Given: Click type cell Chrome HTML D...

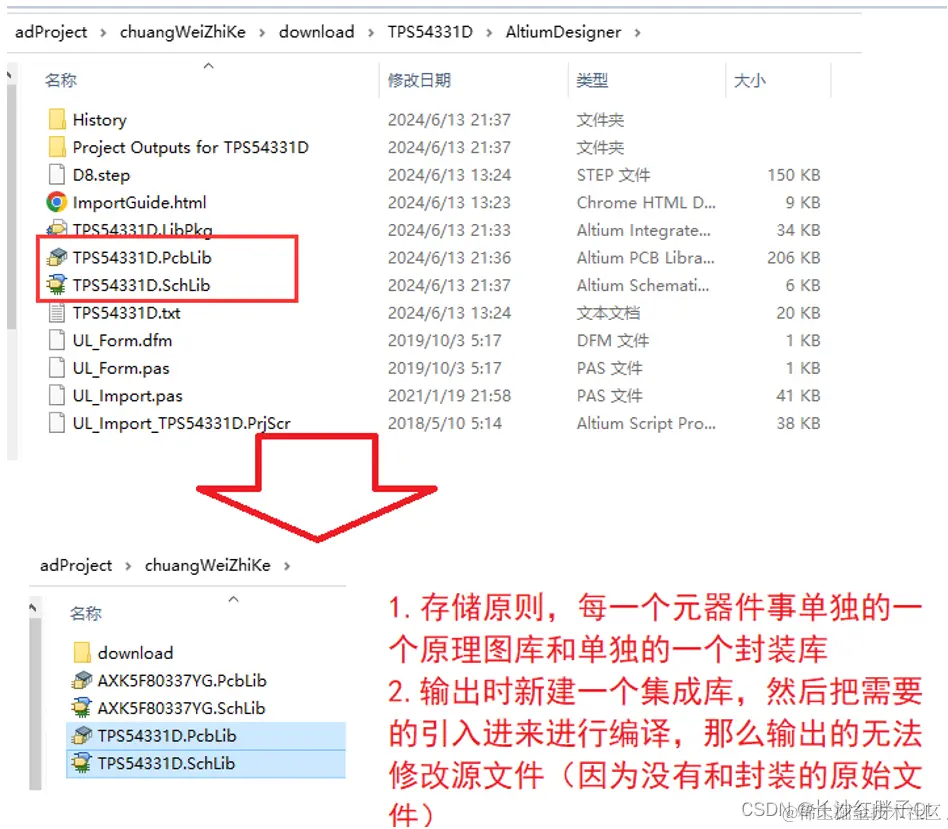Looking at the screenshot, I should (x=646, y=203).
